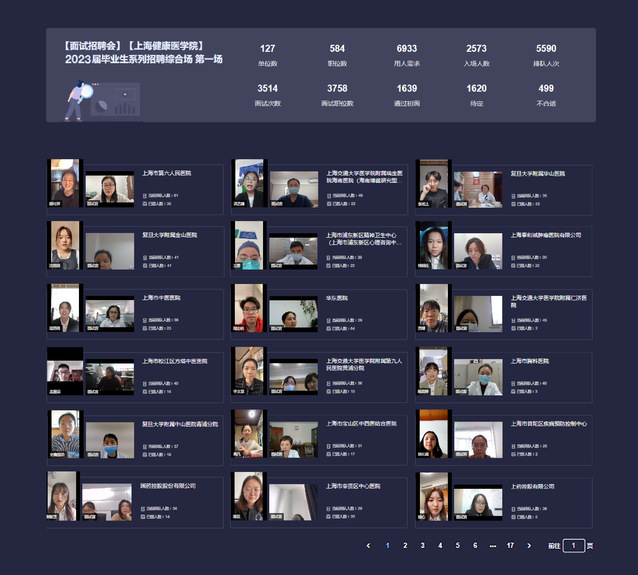Click the pagination ellipsis to skip pages

[492, 546]
